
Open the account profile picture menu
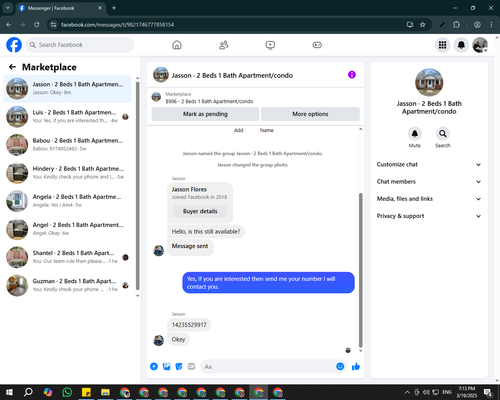480,45
